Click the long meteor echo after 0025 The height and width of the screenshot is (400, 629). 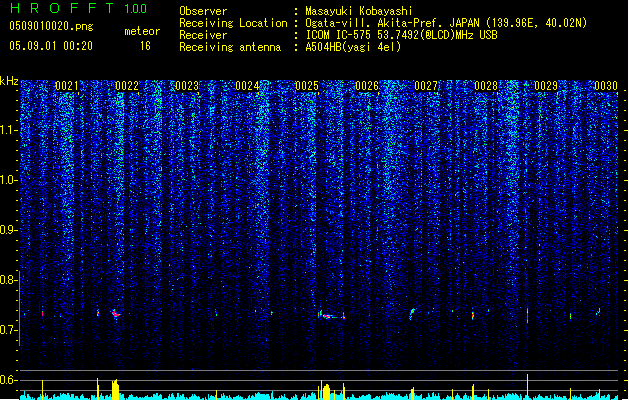pyautogui.click(x=331, y=315)
